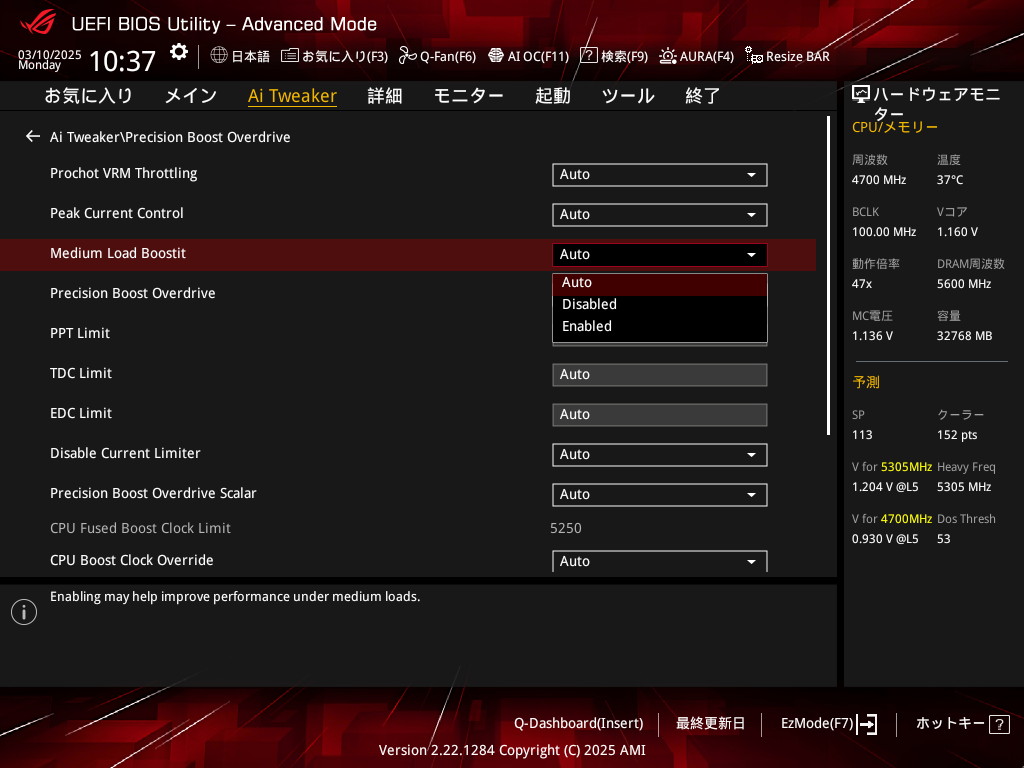Click CPU Fused Boost Clock Limit value 5250
This screenshot has height=768, width=1024.
pyautogui.click(x=566, y=528)
